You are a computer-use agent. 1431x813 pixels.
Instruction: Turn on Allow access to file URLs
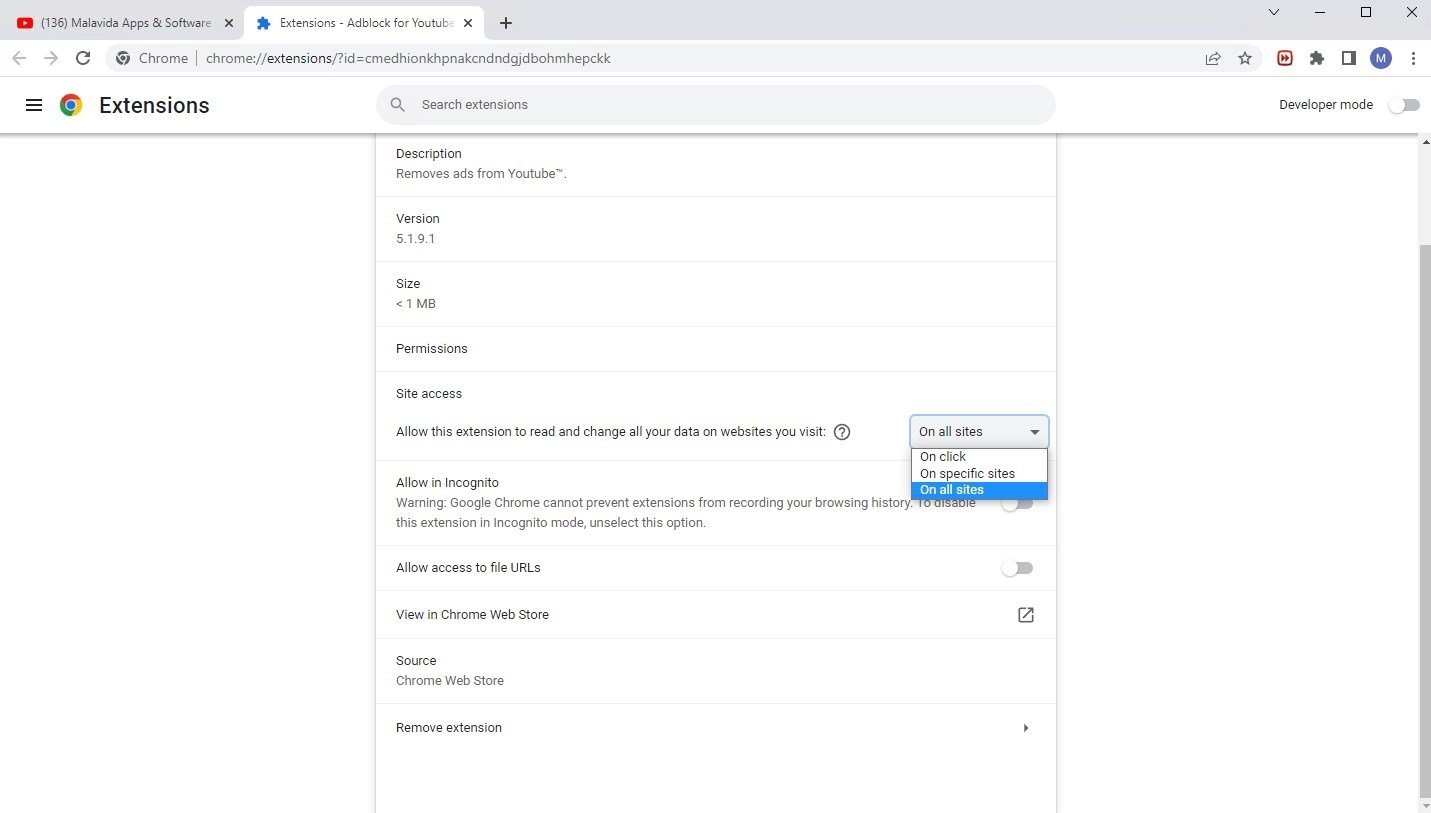click(x=1017, y=568)
